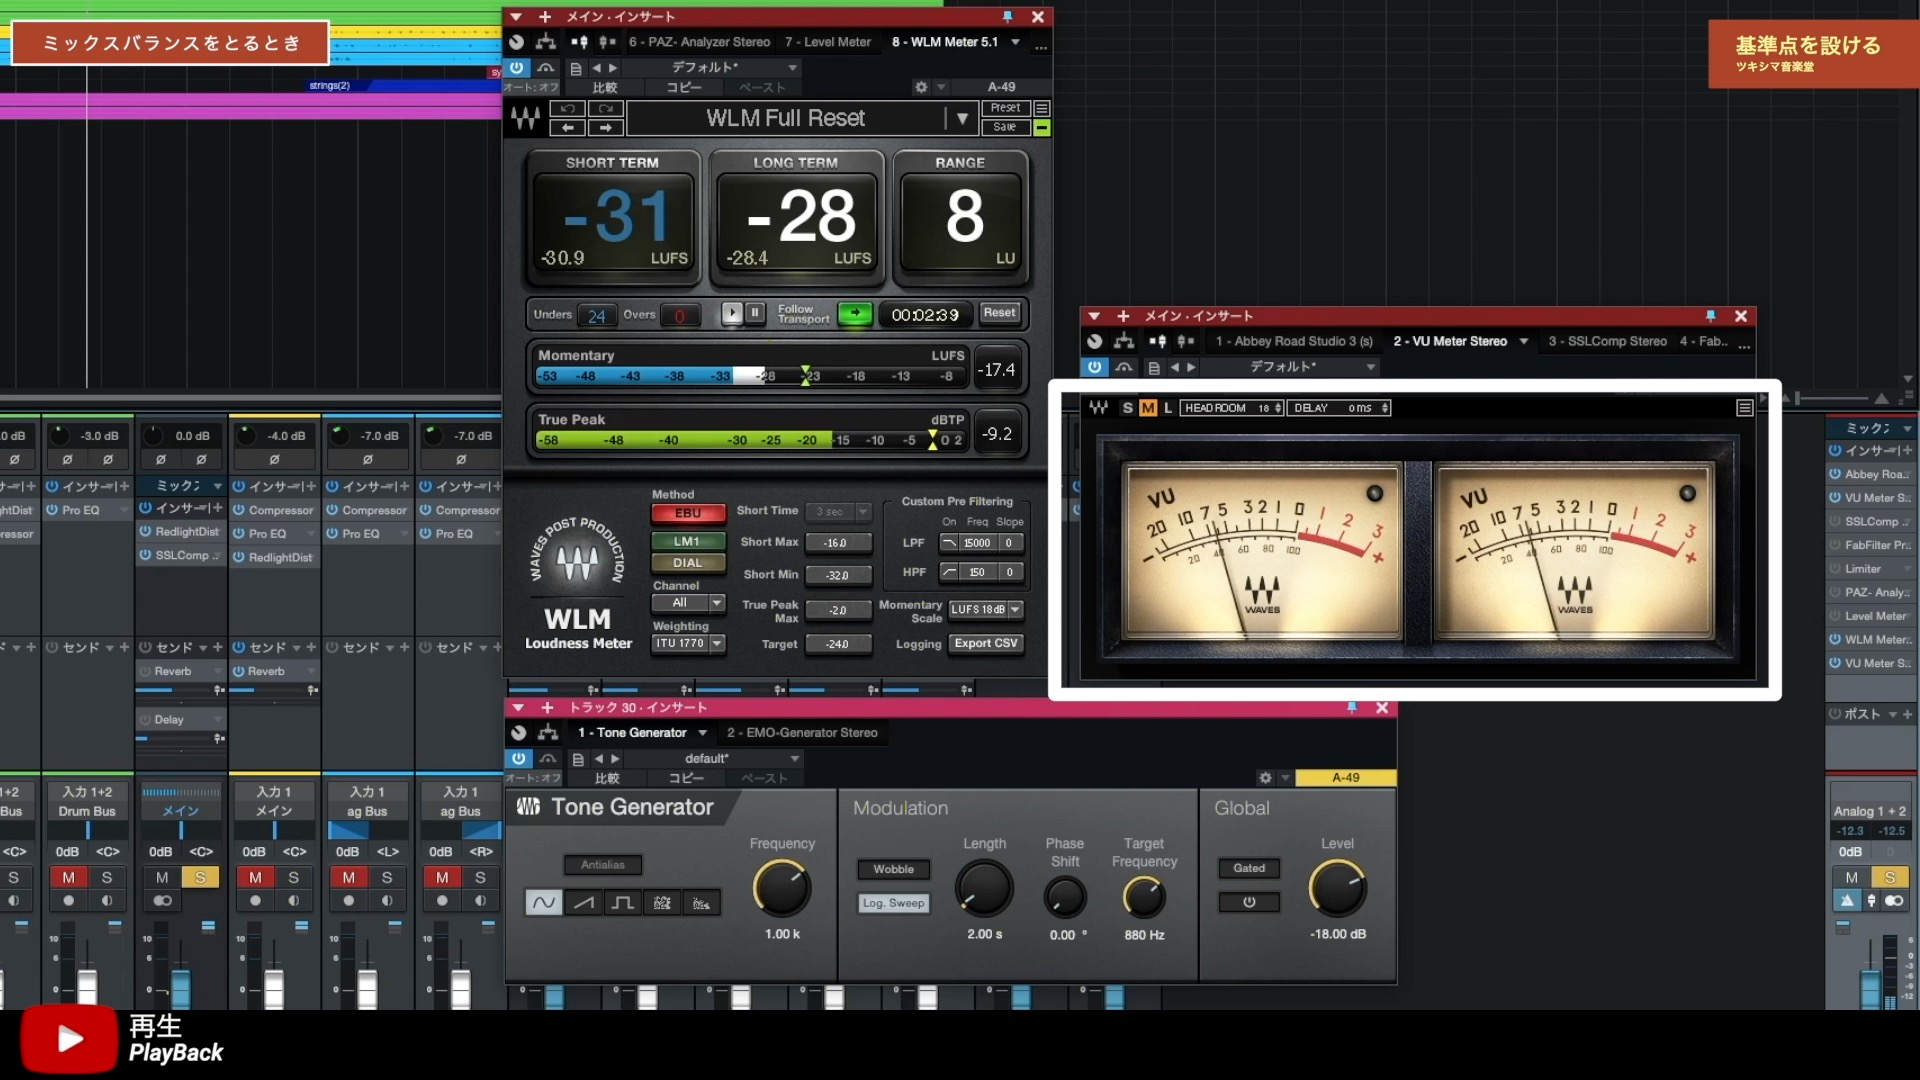Open the Channel dropdown set to All
The height and width of the screenshot is (1080, 1920).
(x=688, y=603)
